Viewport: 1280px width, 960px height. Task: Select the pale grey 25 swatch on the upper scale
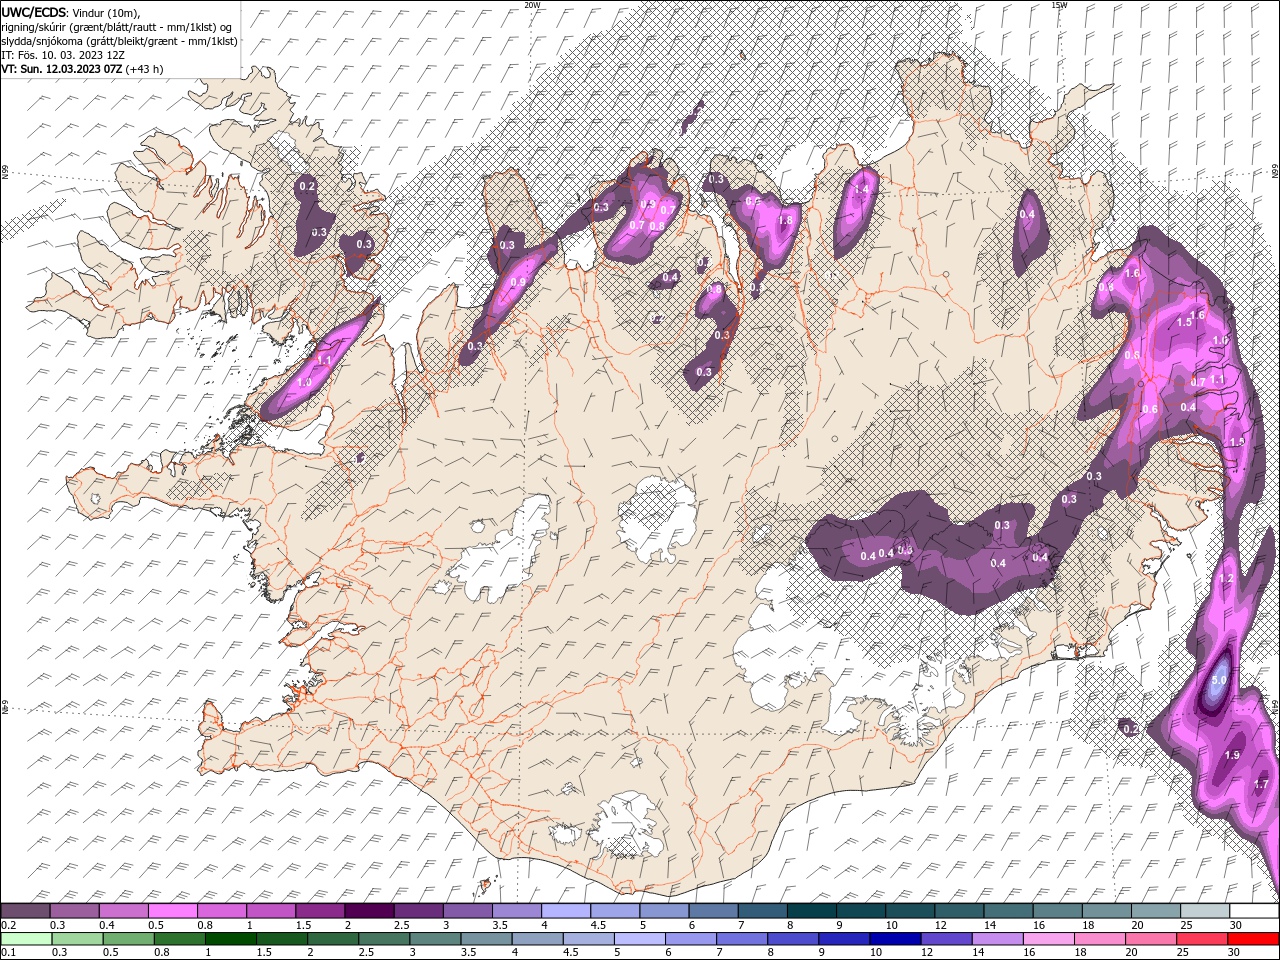(x=1204, y=911)
